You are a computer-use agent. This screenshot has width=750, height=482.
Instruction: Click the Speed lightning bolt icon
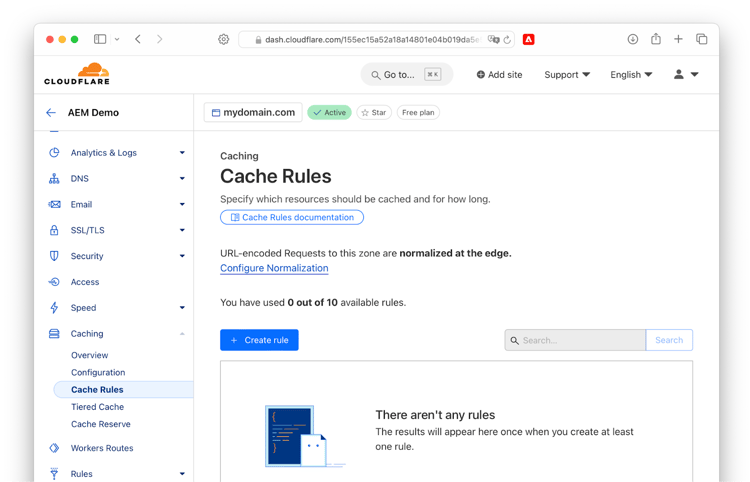(54, 307)
